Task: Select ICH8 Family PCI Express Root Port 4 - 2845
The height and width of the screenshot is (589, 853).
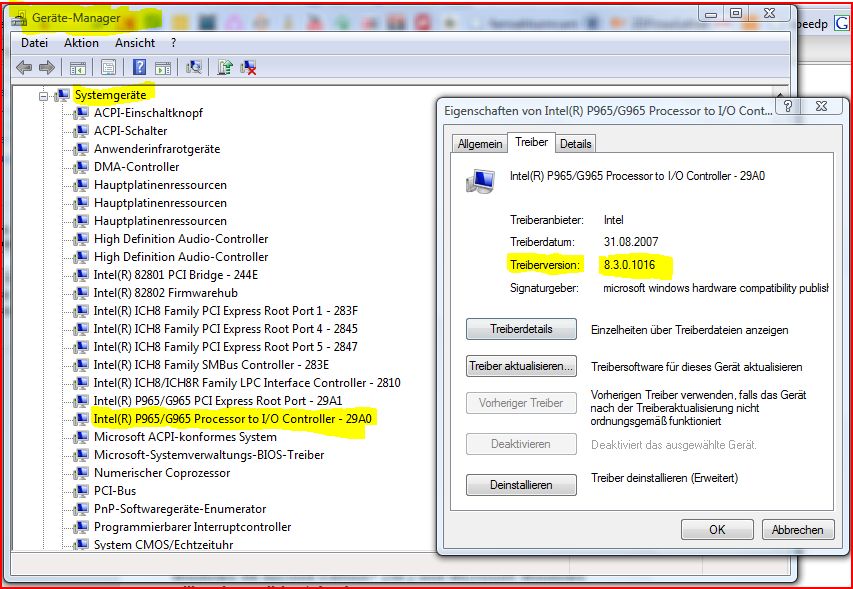Action: [x=226, y=328]
